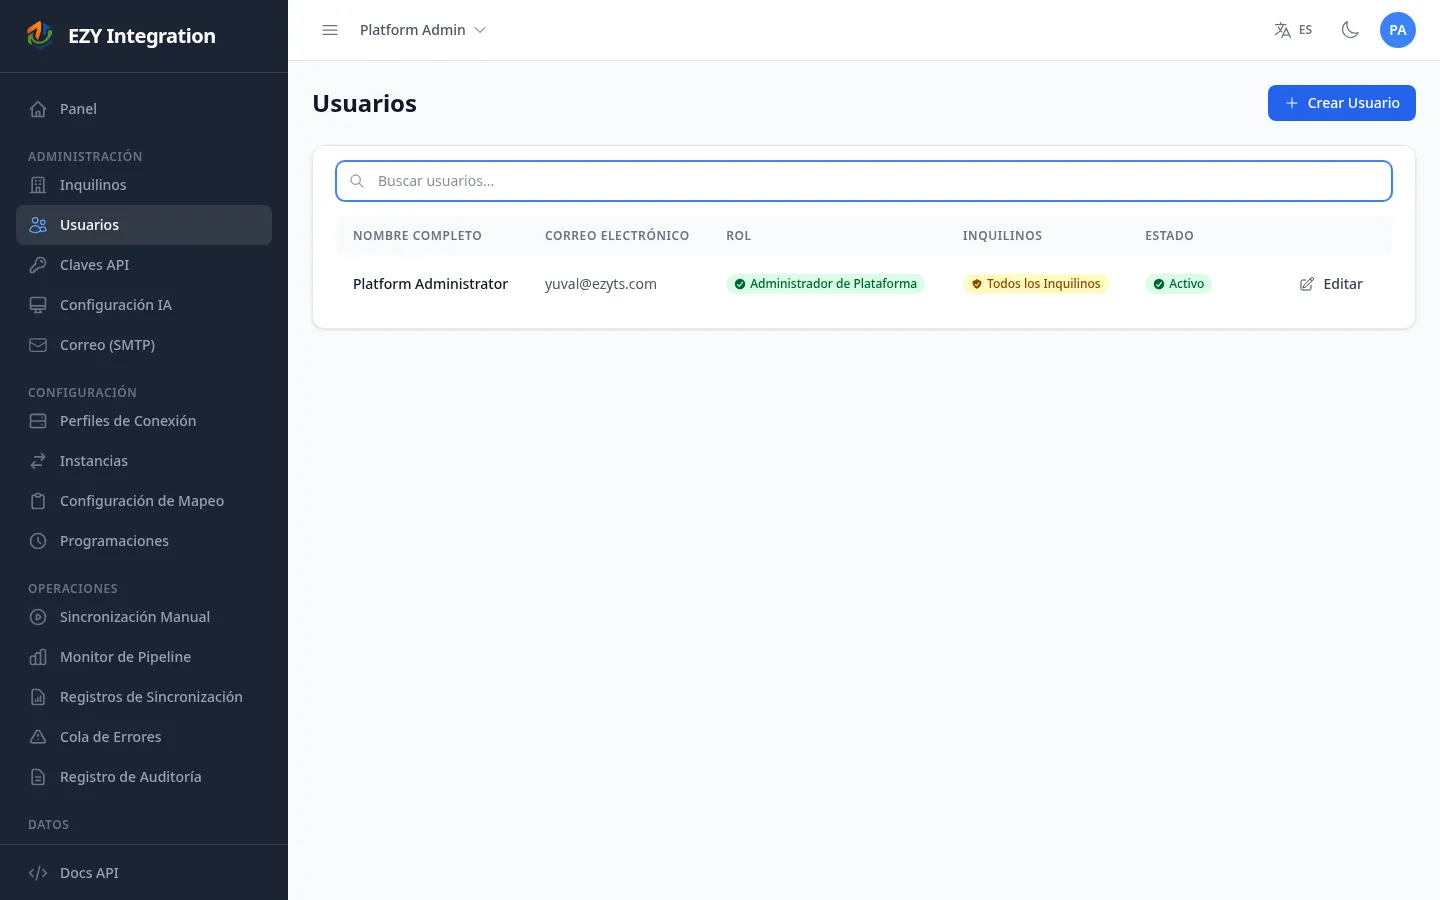This screenshot has width=1440, height=900.
Task: Click the Claves API key icon
Action: pyautogui.click(x=38, y=265)
